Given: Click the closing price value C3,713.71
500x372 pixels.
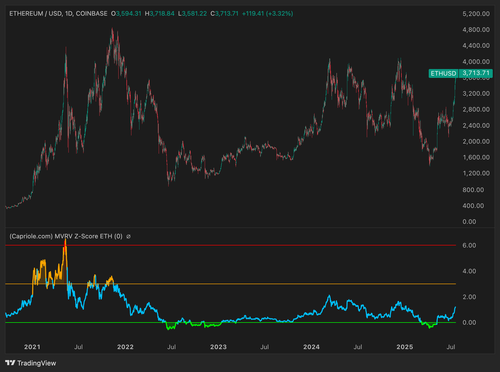Looking at the screenshot, I should (x=225, y=14).
